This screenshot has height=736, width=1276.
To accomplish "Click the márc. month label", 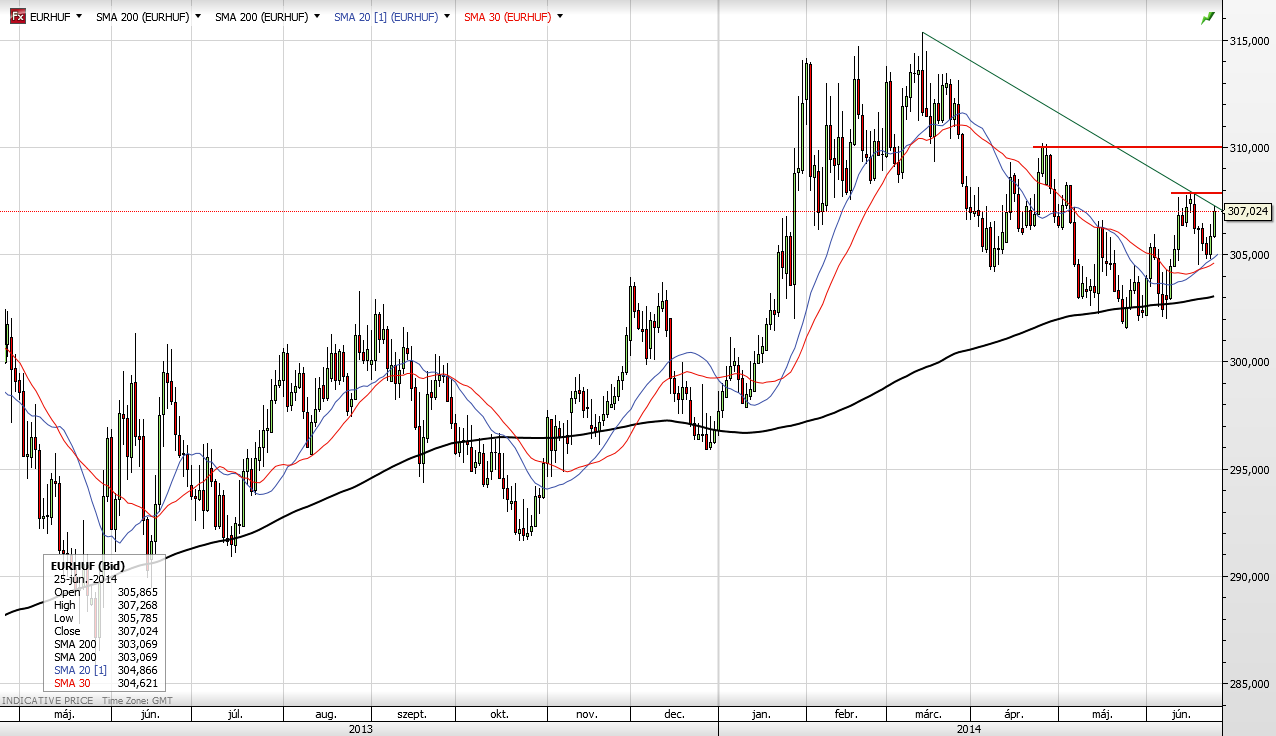I will [x=928, y=715].
